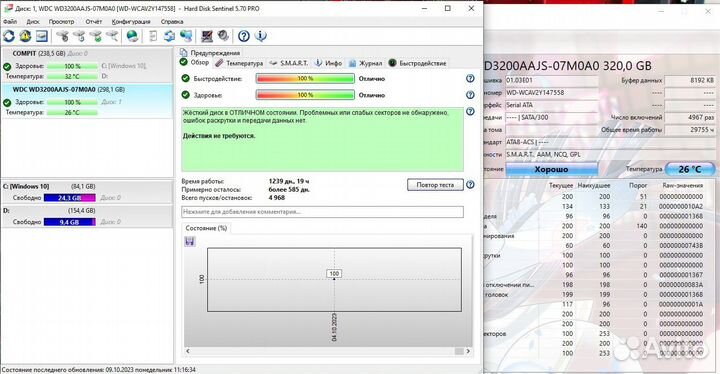Click the graph scroll left arrow

click(x=188, y=351)
